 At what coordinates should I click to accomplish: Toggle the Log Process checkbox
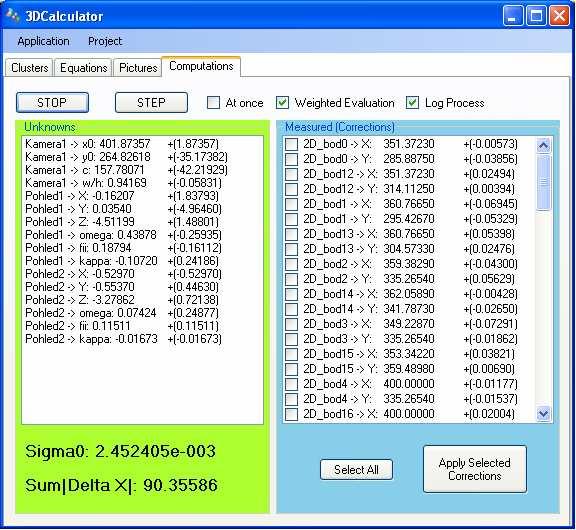click(413, 103)
